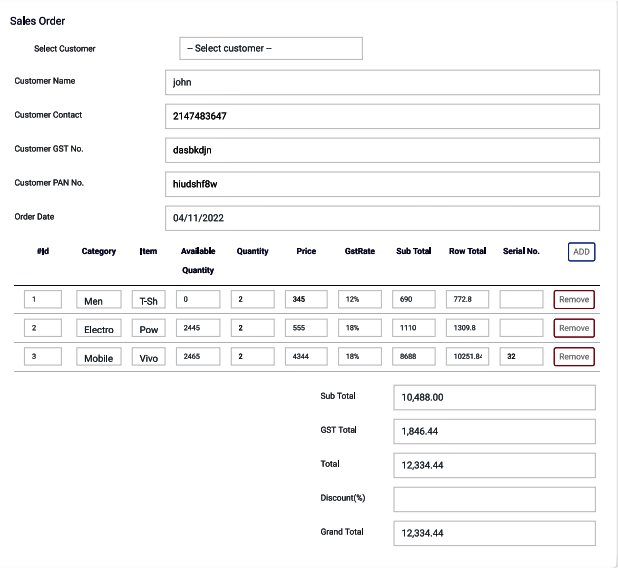Open the Electro category dropdown in row 2
The height and width of the screenshot is (568, 618).
pos(98,329)
